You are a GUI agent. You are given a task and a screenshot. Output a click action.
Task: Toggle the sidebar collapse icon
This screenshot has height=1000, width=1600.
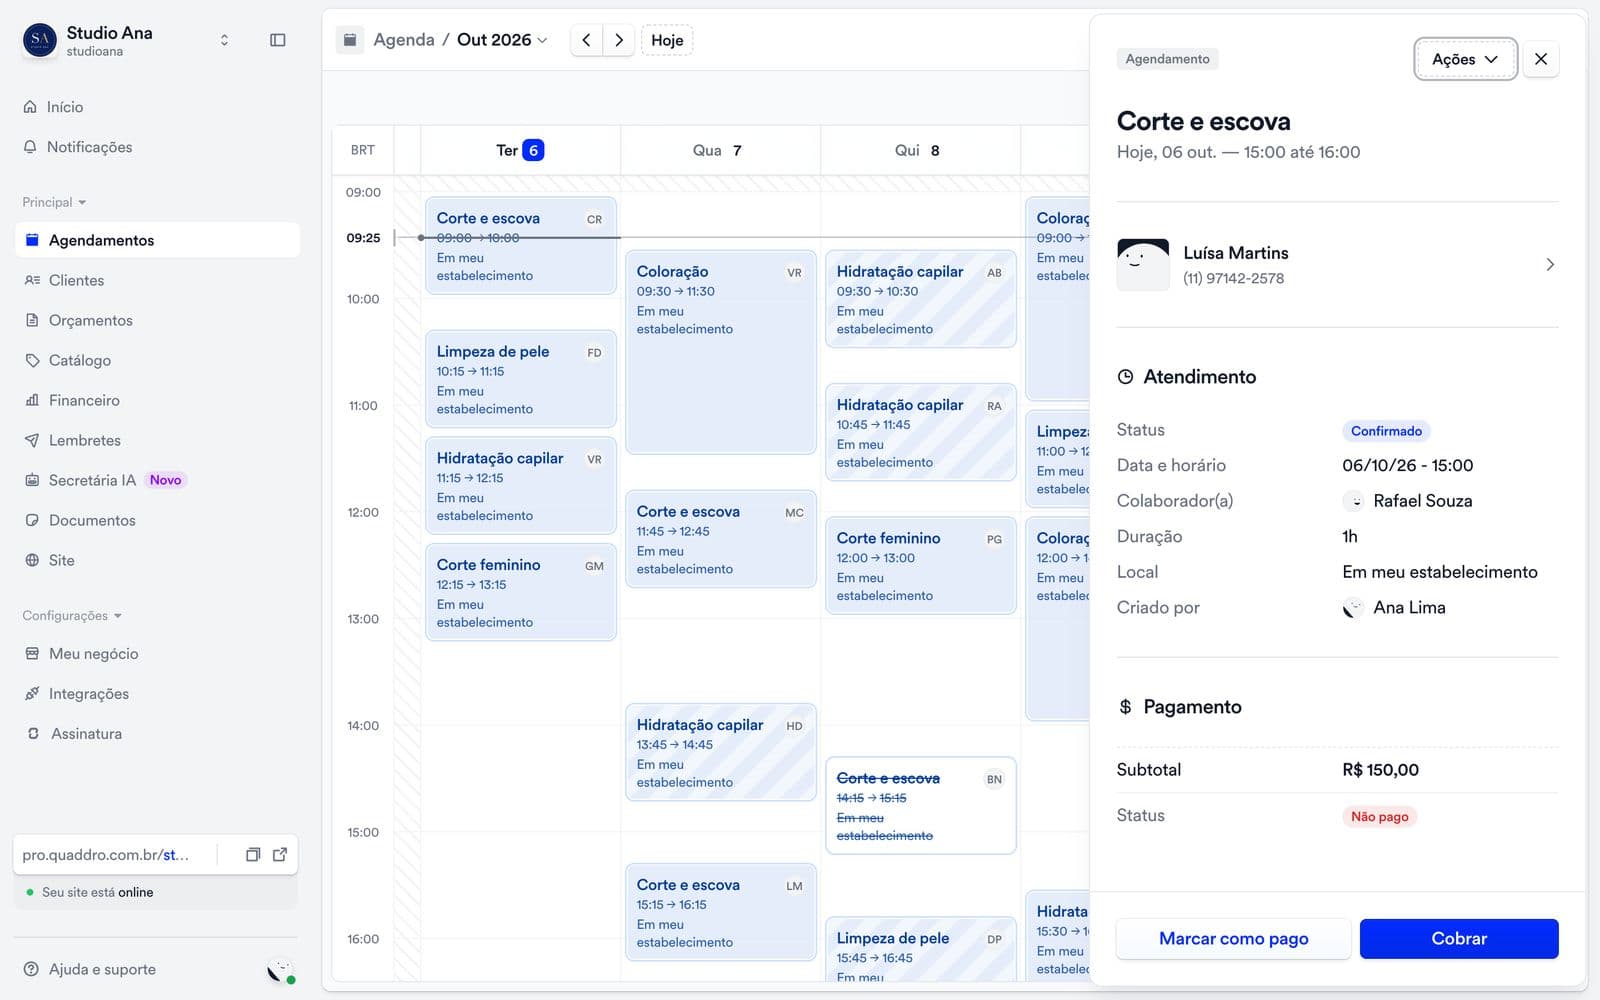click(x=278, y=40)
